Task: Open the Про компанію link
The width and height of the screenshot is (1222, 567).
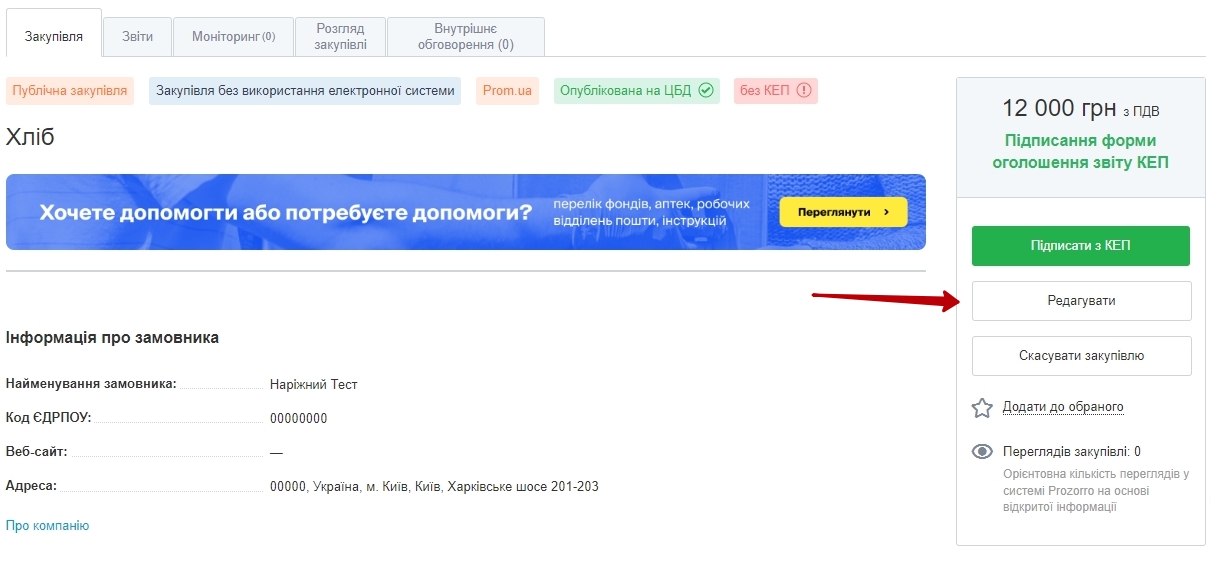Action: (x=47, y=526)
